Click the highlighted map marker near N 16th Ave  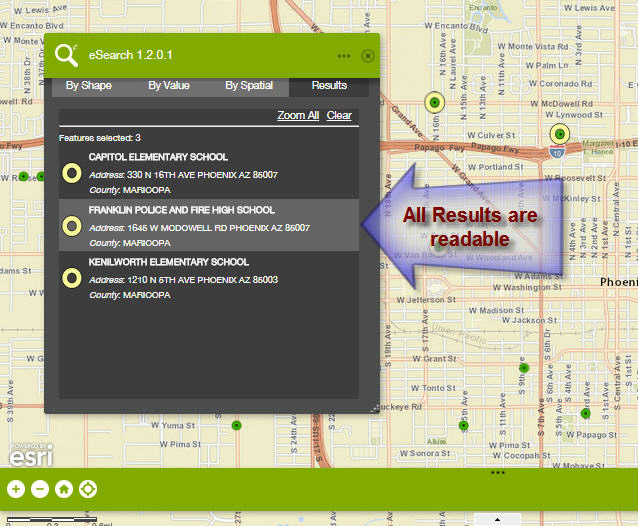435,102
